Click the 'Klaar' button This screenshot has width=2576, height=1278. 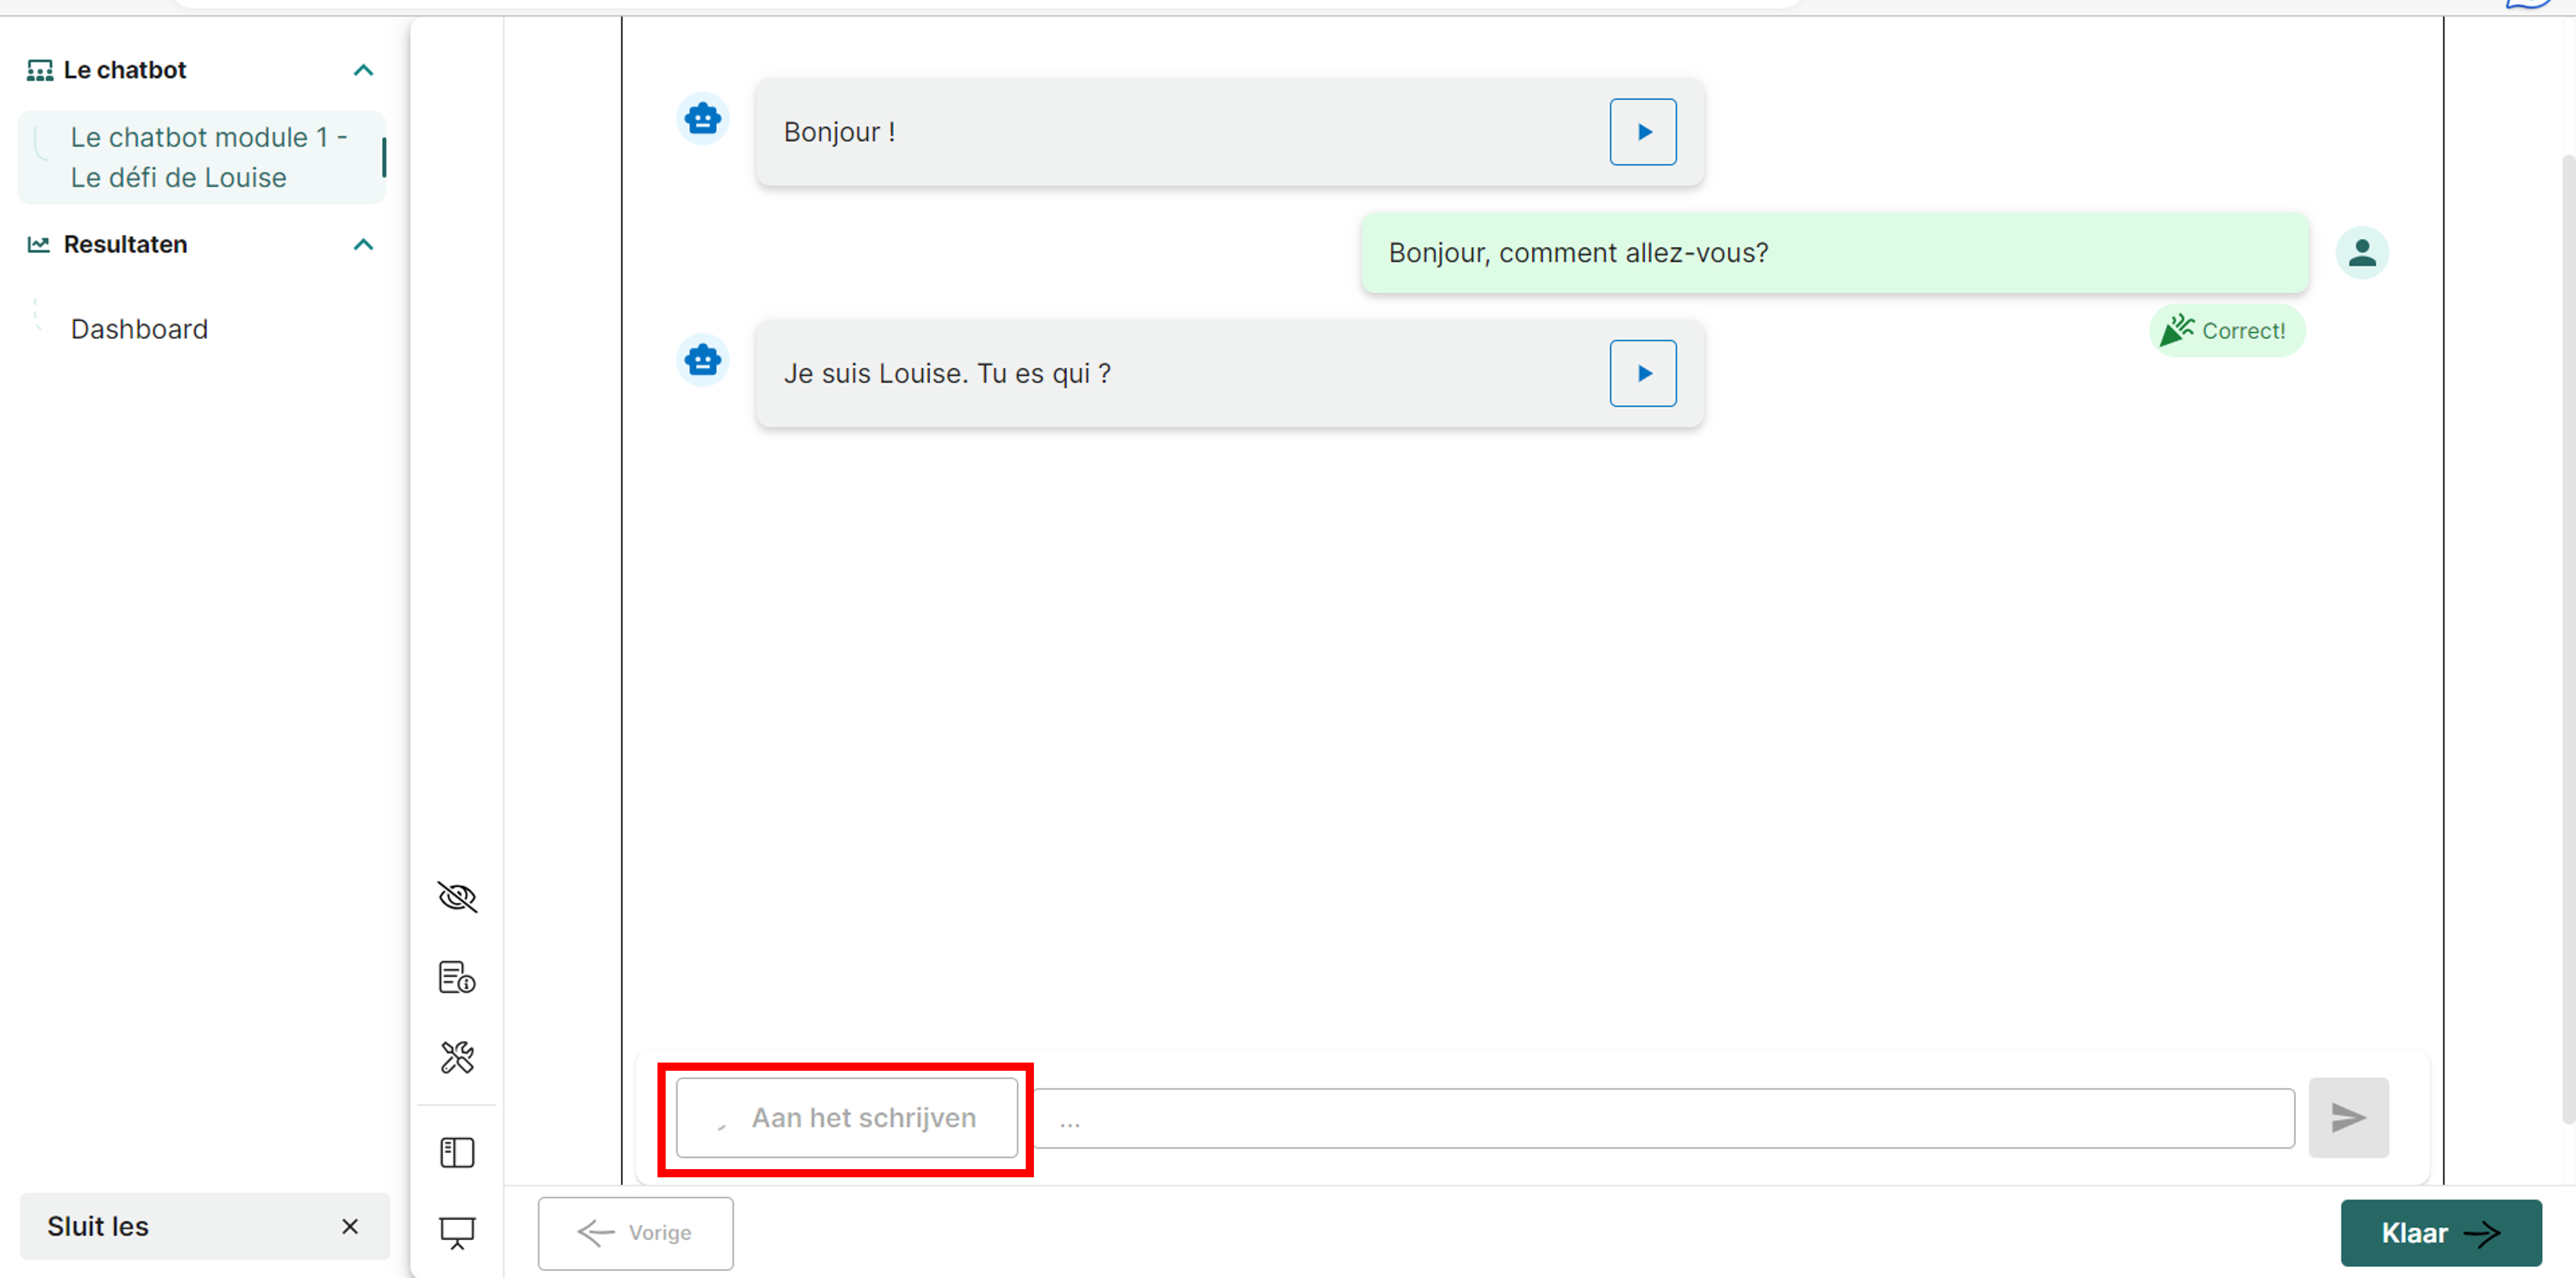2440,1232
